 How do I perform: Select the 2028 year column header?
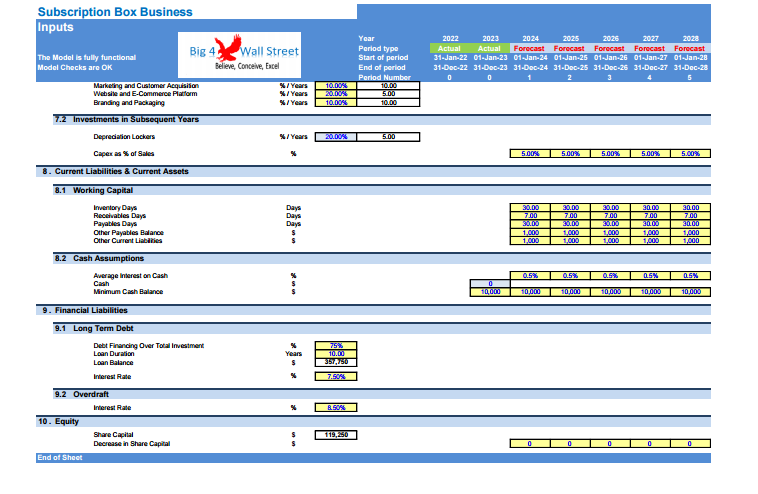point(690,39)
